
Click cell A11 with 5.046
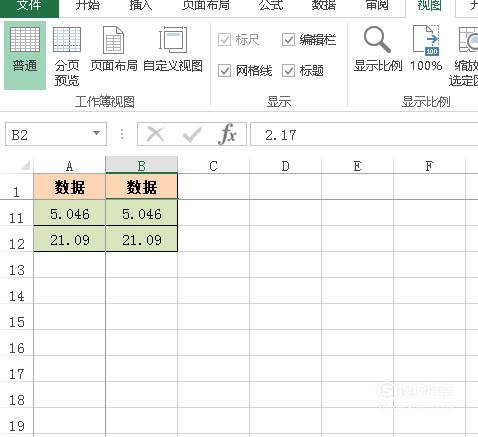(x=70, y=213)
